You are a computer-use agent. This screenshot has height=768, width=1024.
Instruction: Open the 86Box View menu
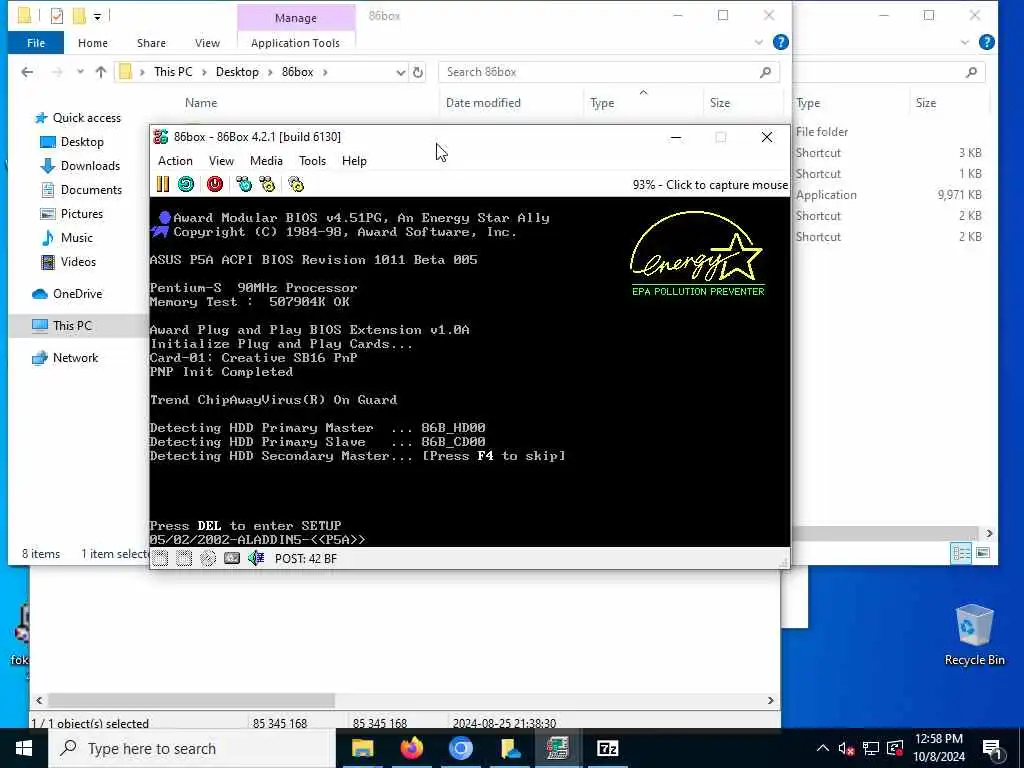pos(221,161)
